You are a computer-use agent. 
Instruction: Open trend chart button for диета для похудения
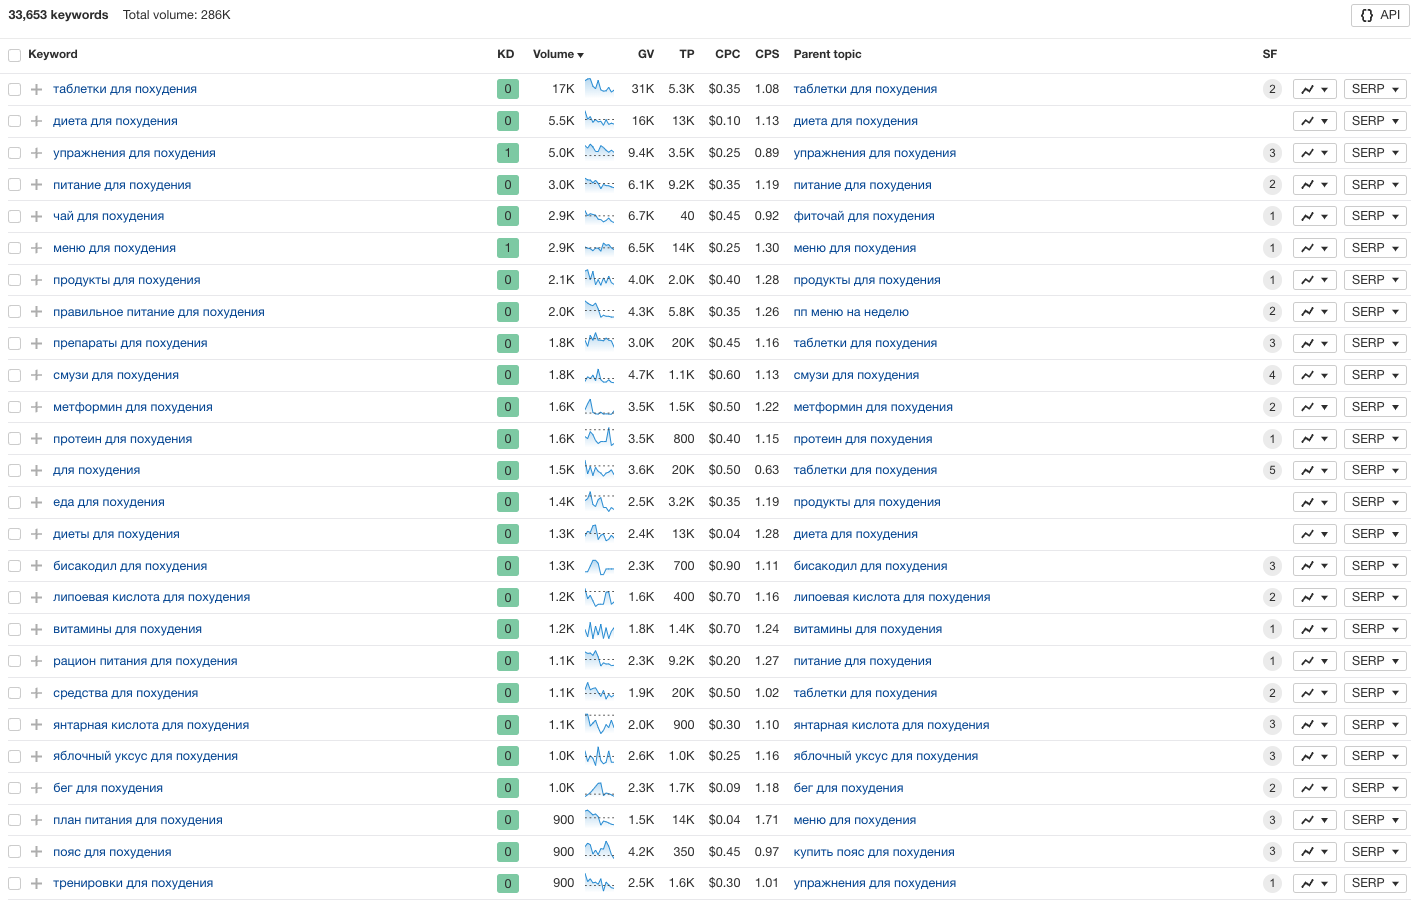coord(1314,121)
